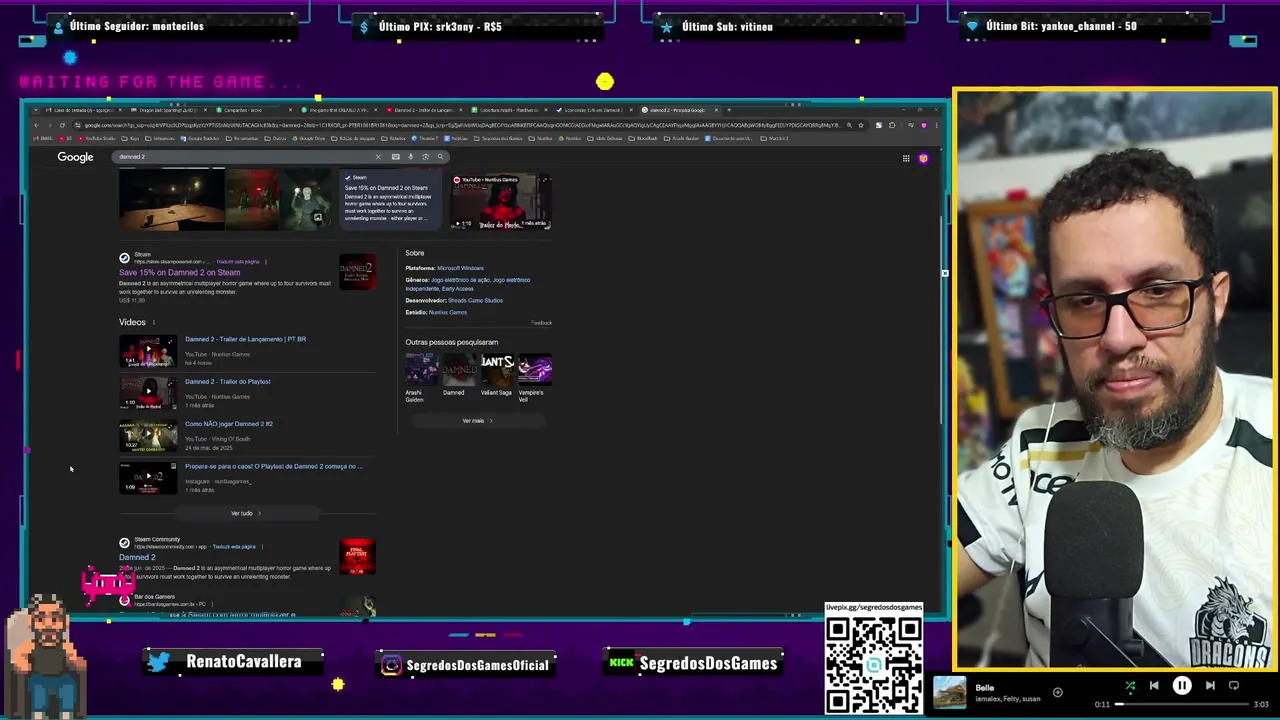Start voice search with microphone icon

click(410, 157)
